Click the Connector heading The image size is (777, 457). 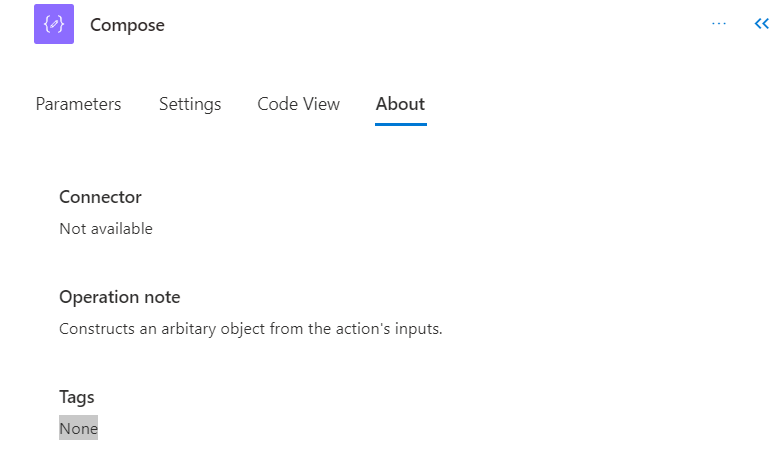(100, 197)
